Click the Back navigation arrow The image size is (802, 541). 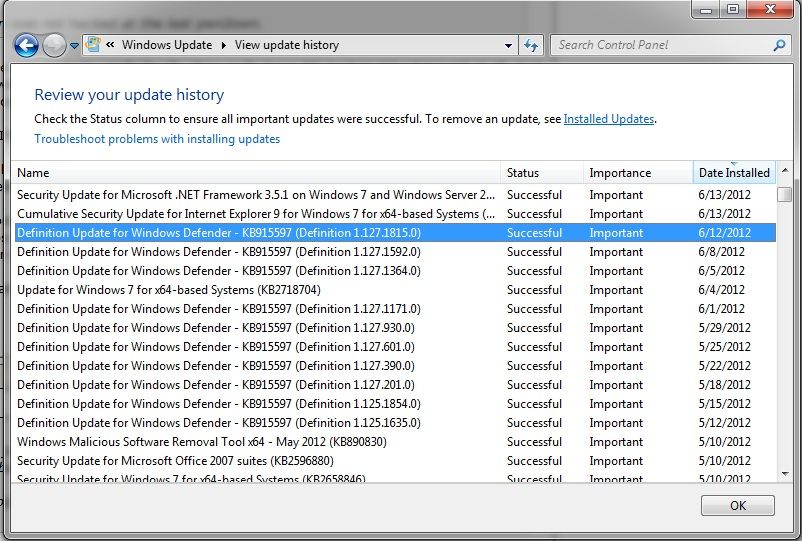26,46
